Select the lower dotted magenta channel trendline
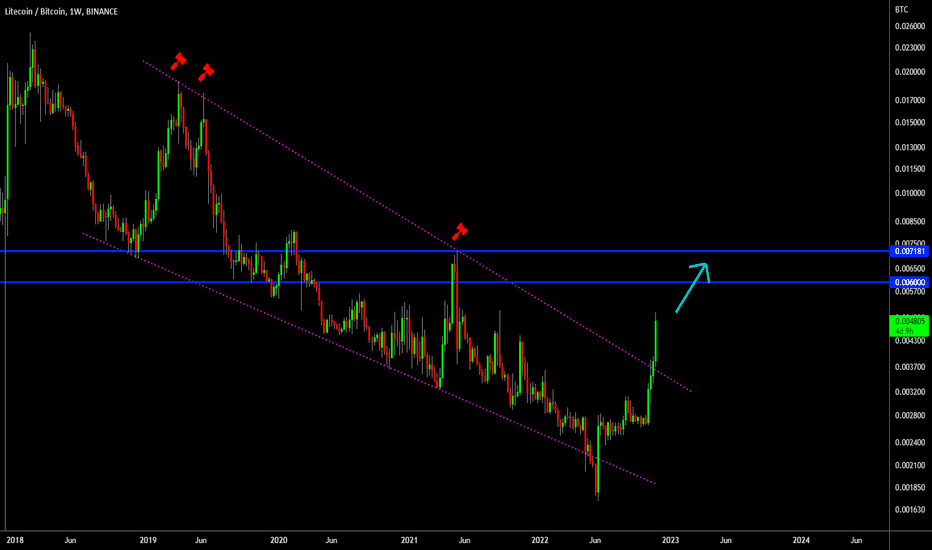Screen dimensions: 932x550 click(x=369, y=359)
